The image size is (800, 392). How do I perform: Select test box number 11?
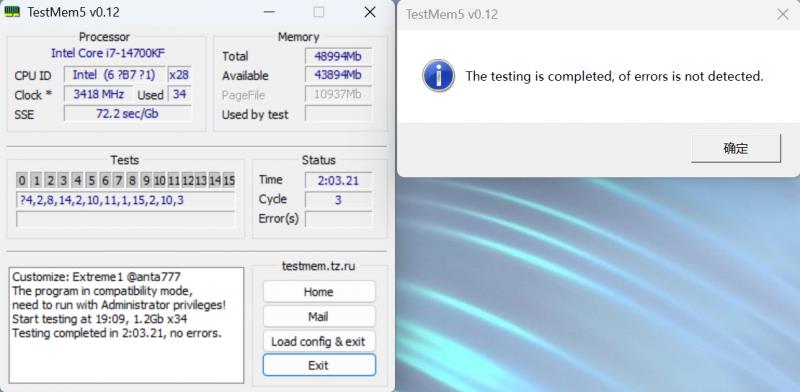(174, 180)
